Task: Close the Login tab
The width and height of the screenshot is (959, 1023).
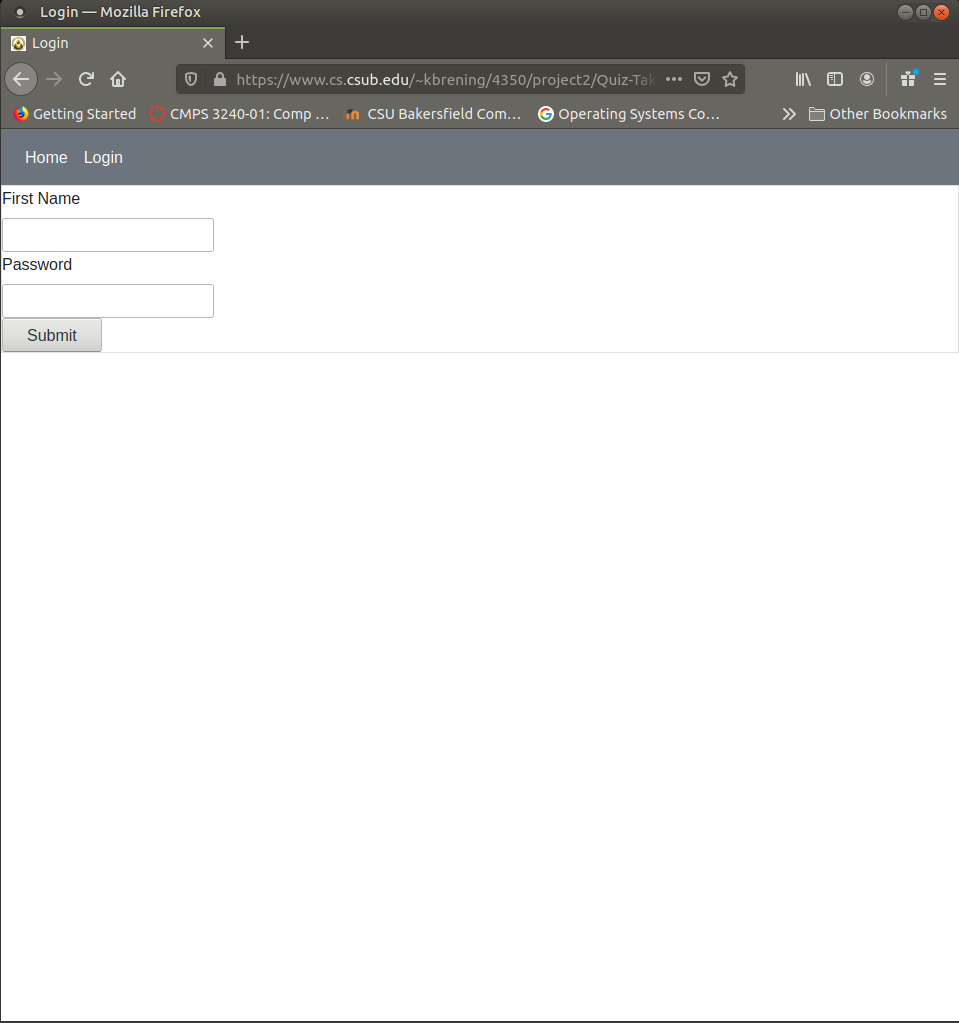Action: point(208,43)
